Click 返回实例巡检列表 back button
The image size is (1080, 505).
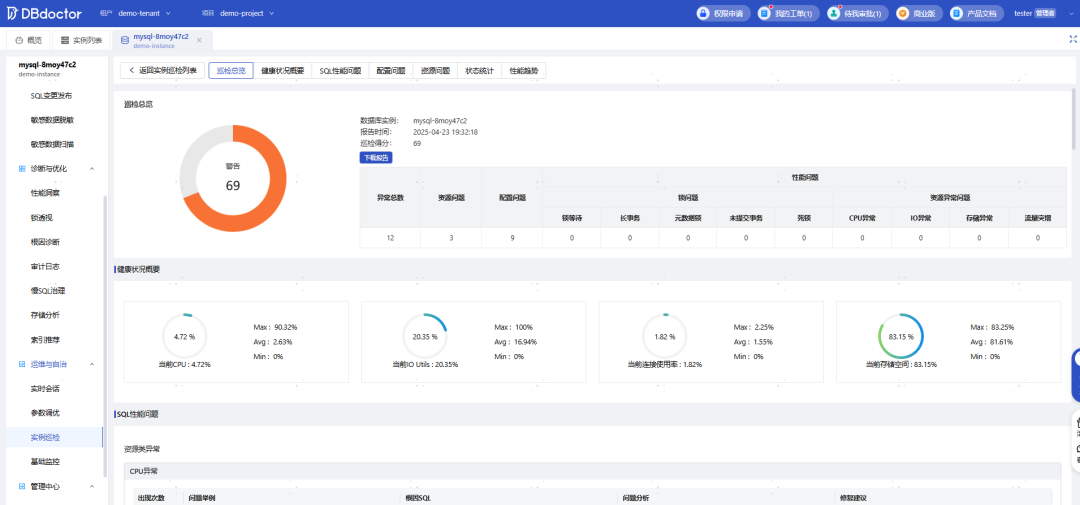click(162, 71)
